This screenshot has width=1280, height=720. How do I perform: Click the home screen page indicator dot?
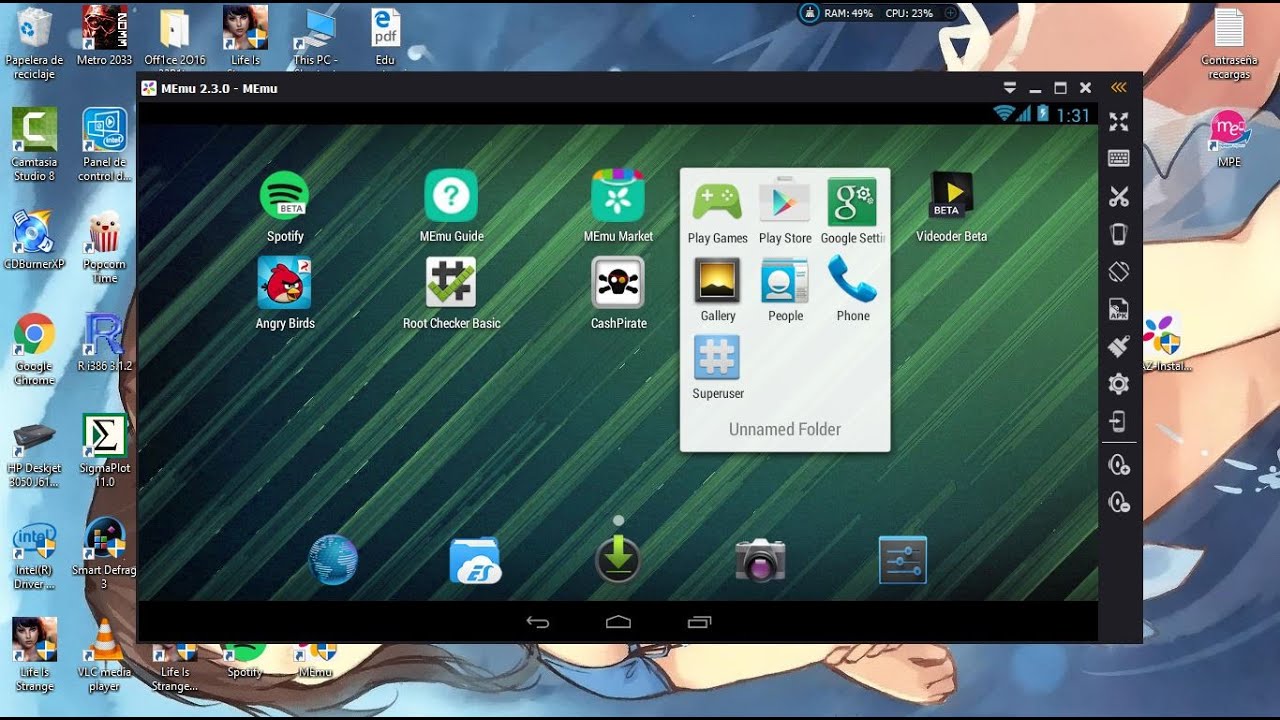coord(618,521)
